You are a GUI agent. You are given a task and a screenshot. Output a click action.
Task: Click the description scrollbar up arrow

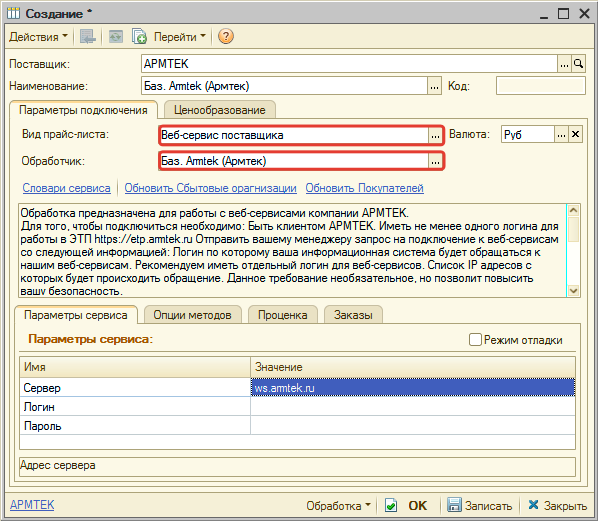click(574, 210)
